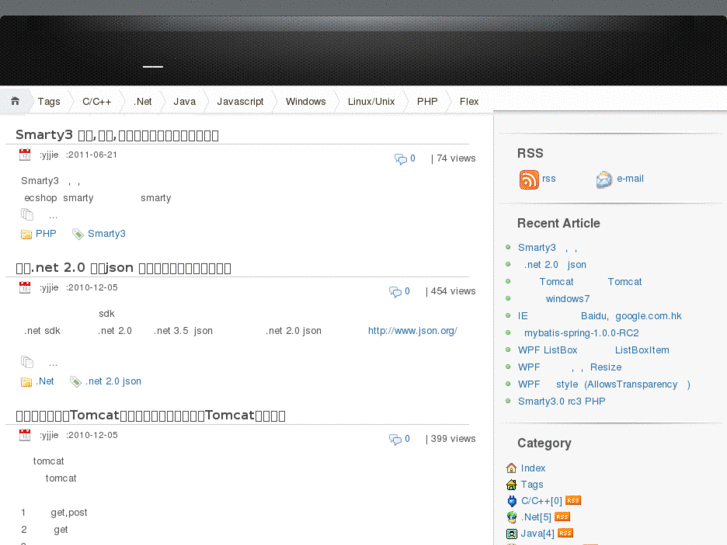This screenshot has height=545, width=727.
Task: Open recent article Smarty3.0 rc3 PHP
Action: pos(561,402)
